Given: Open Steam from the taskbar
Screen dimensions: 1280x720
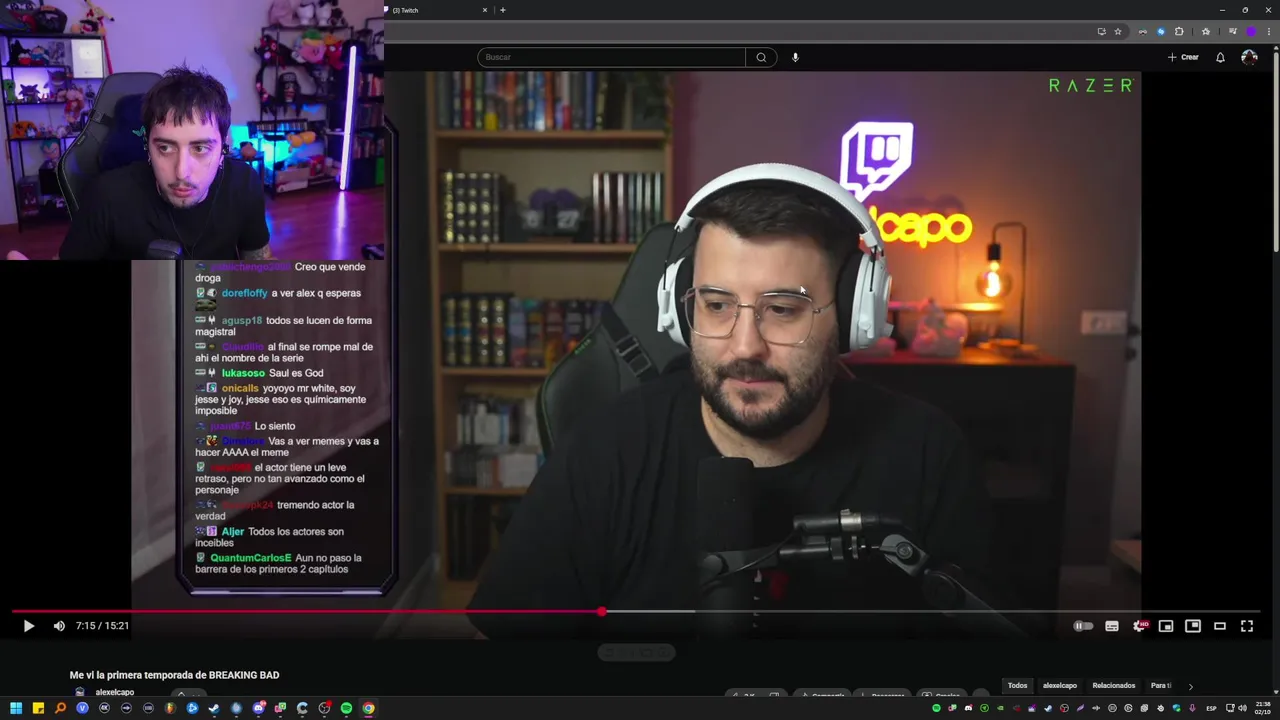Looking at the screenshot, I should pos(214,708).
